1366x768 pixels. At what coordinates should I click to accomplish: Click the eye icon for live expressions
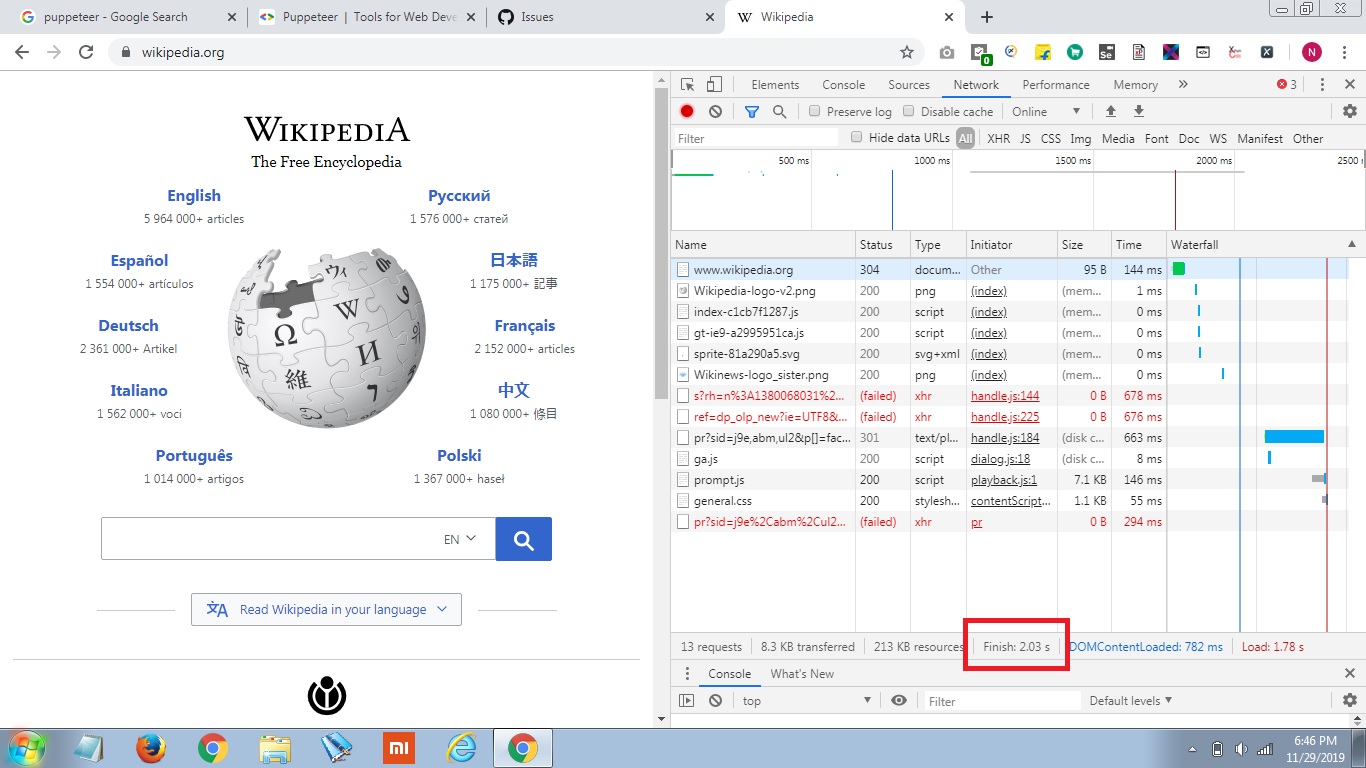(x=899, y=700)
